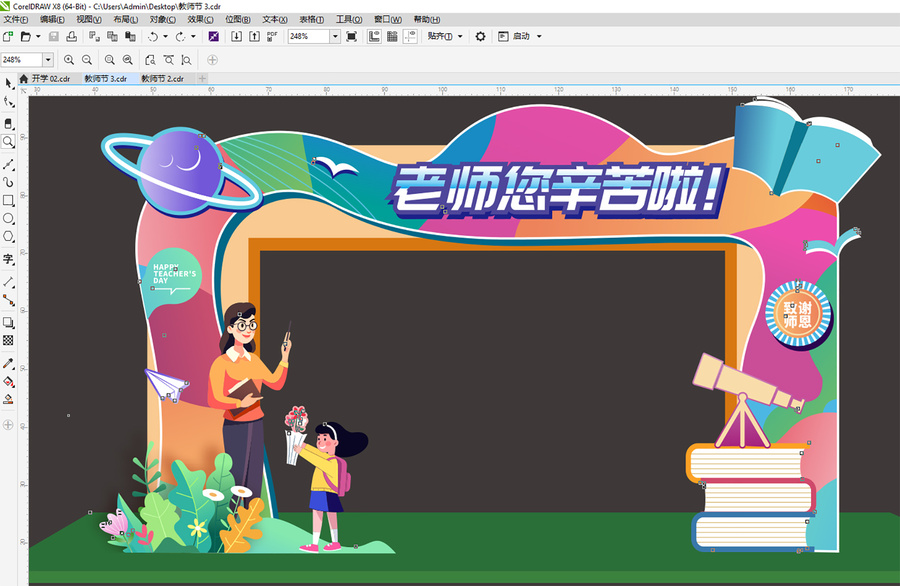The width and height of the screenshot is (900, 586).
Task: Select the Interactive Fill bucket tool
Action: [x=8, y=381]
